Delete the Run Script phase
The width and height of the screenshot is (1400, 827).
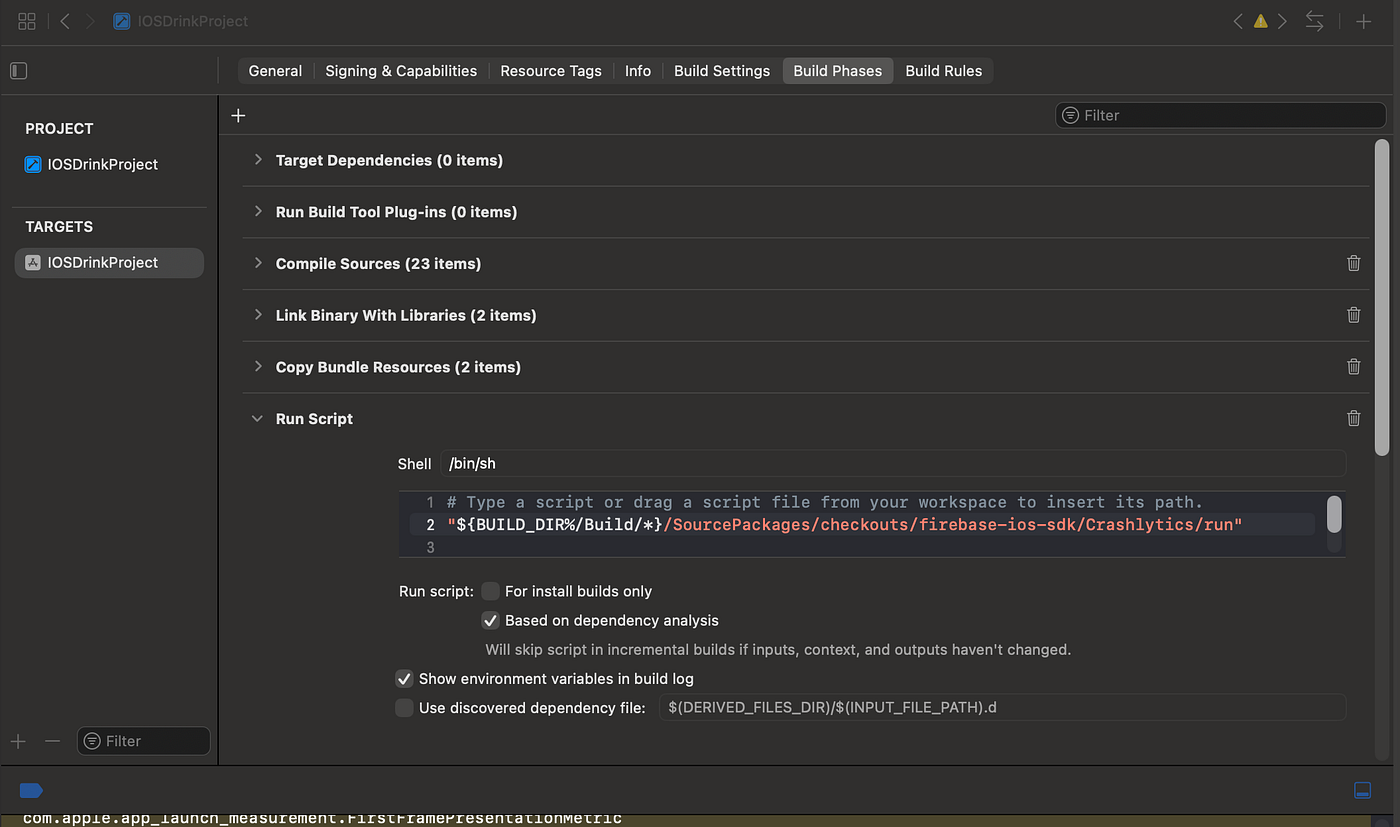1354,419
